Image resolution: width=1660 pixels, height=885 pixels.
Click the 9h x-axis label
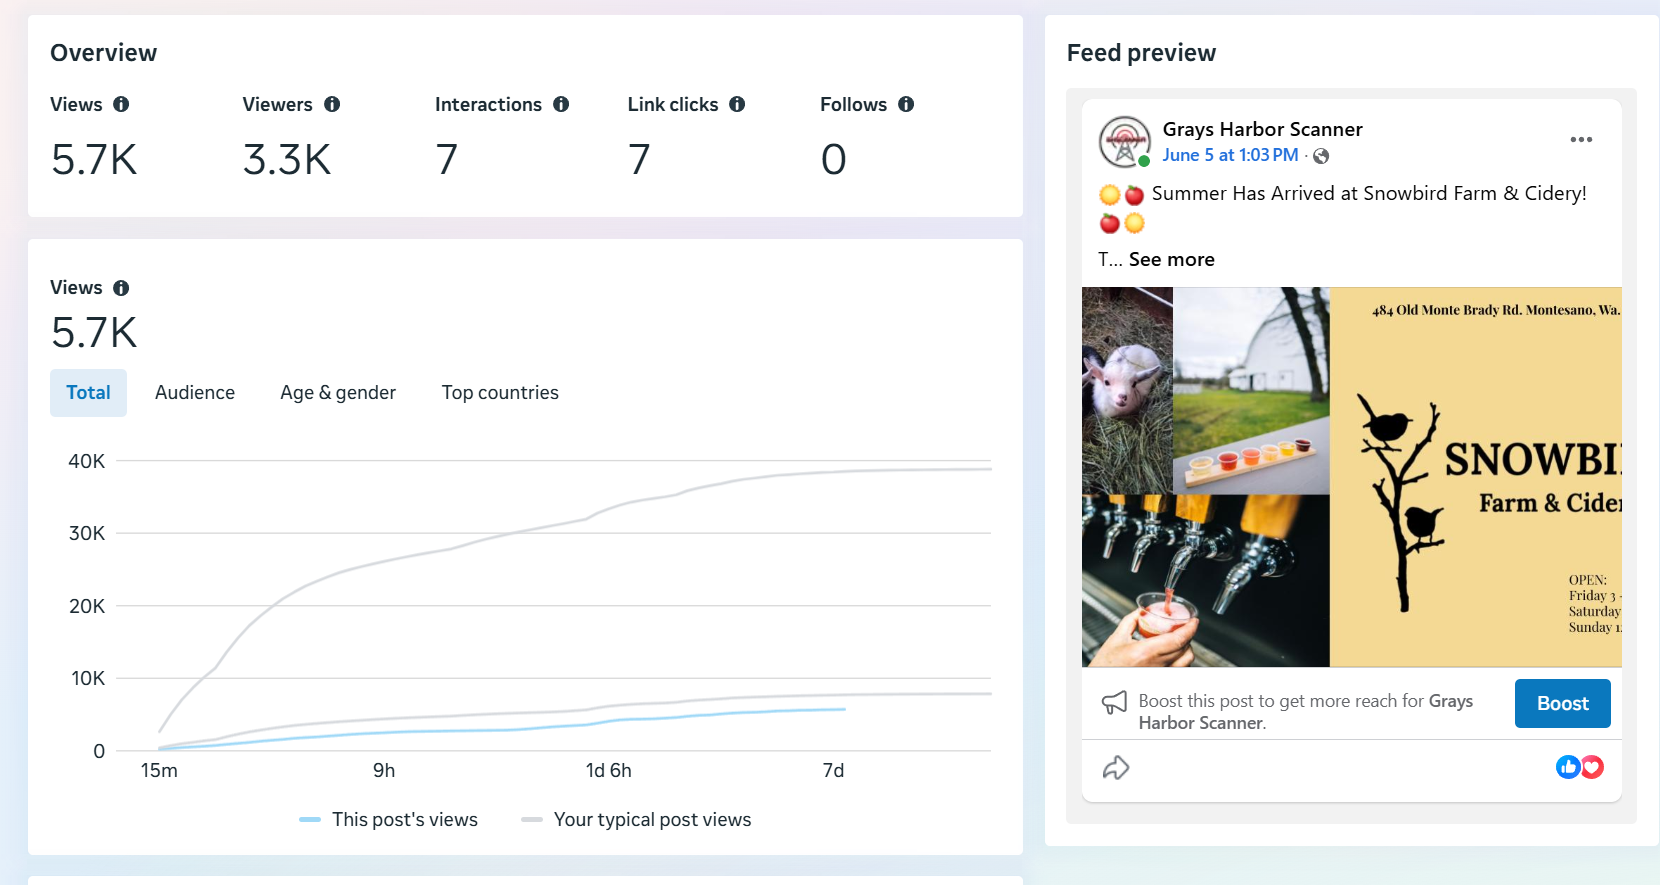[x=384, y=771]
